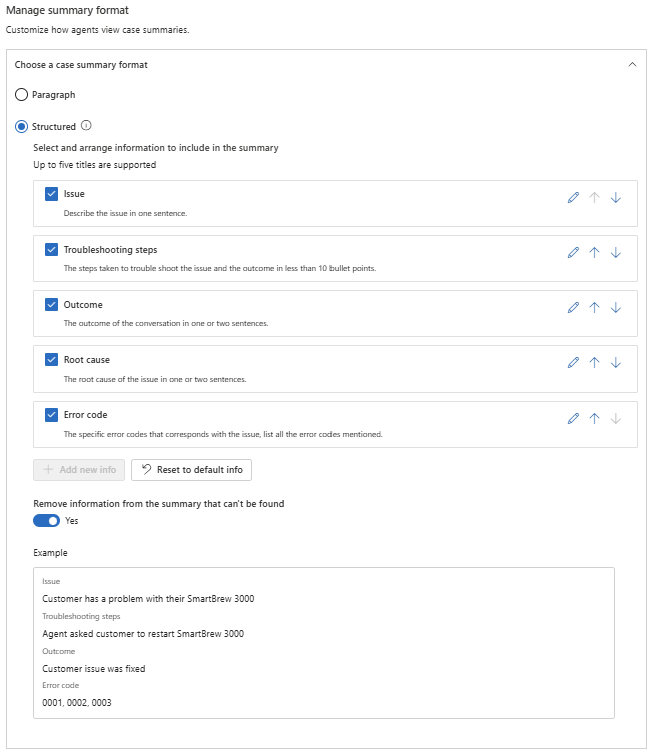Collapse the case summary format section
660x756 pixels.
631,64
